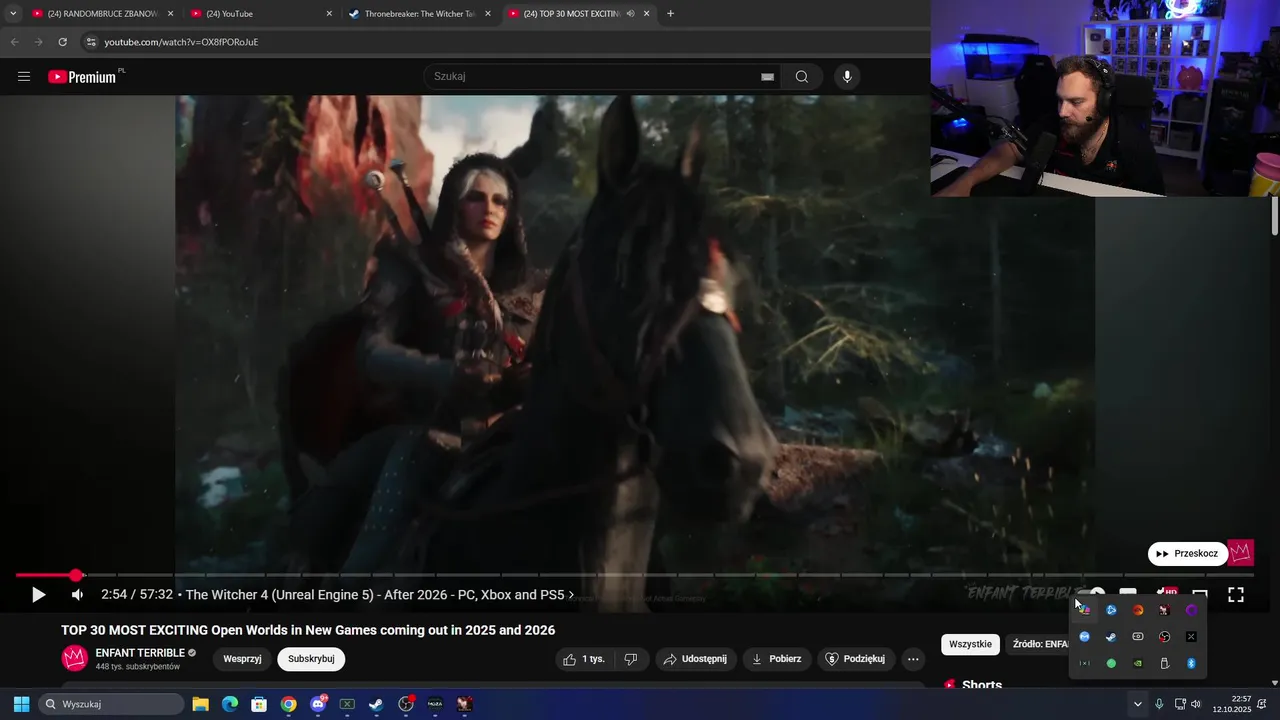Open the tab search dropdown arrow
This screenshot has width=1280, height=720.
13,14
